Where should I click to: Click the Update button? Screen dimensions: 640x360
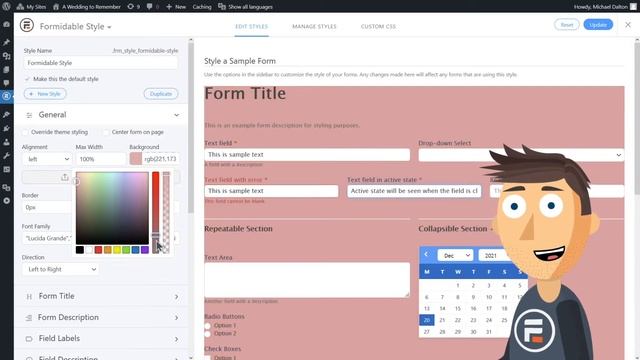click(x=598, y=24)
